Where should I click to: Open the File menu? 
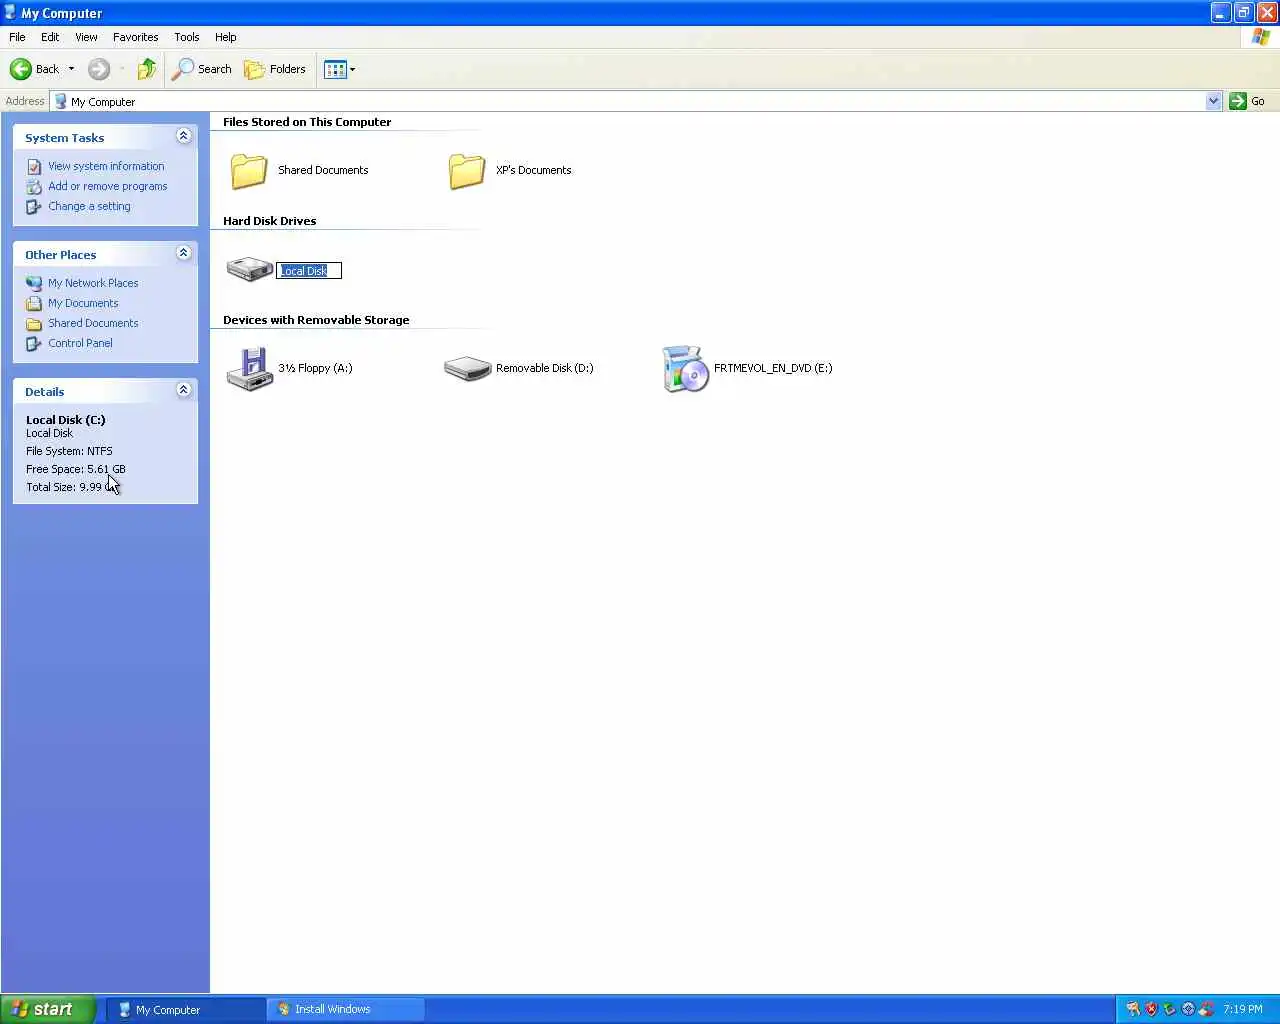tap(17, 37)
